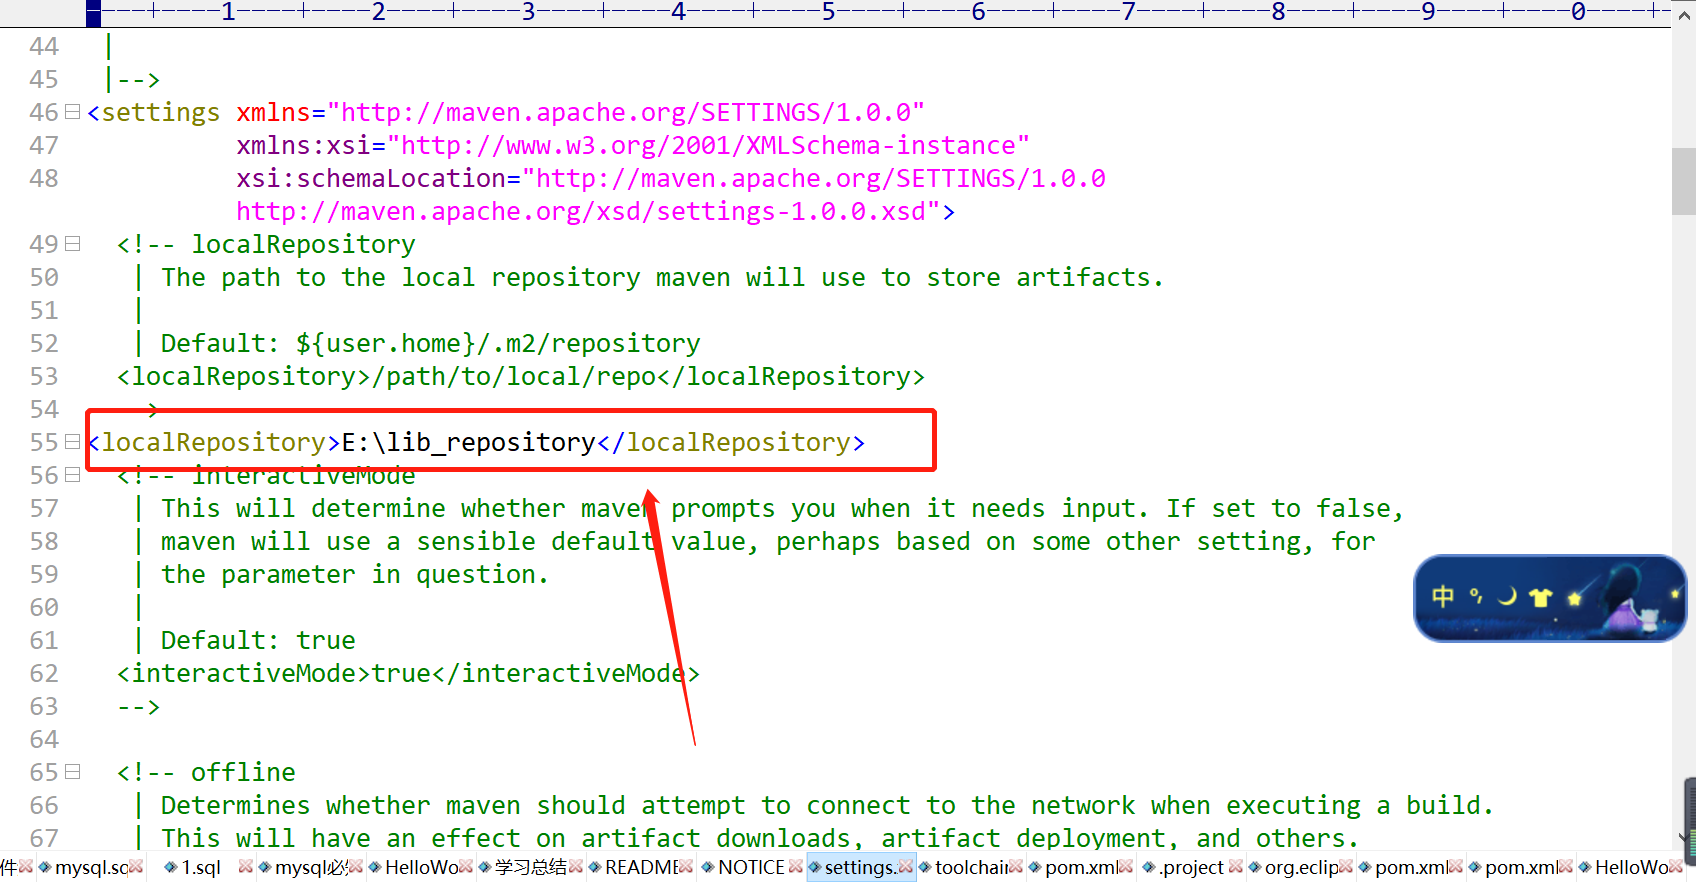Click the star icon on the IME bar

1575,598
